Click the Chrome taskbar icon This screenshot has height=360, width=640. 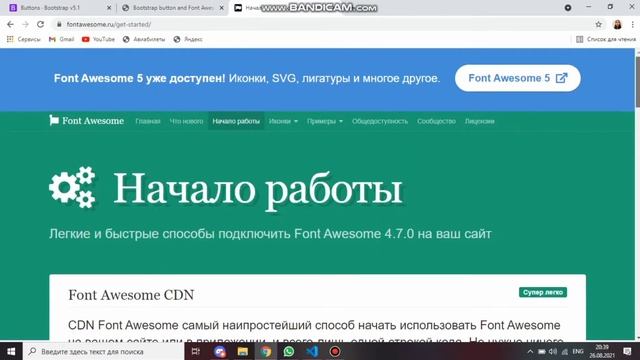pyautogui.click(x=266, y=351)
